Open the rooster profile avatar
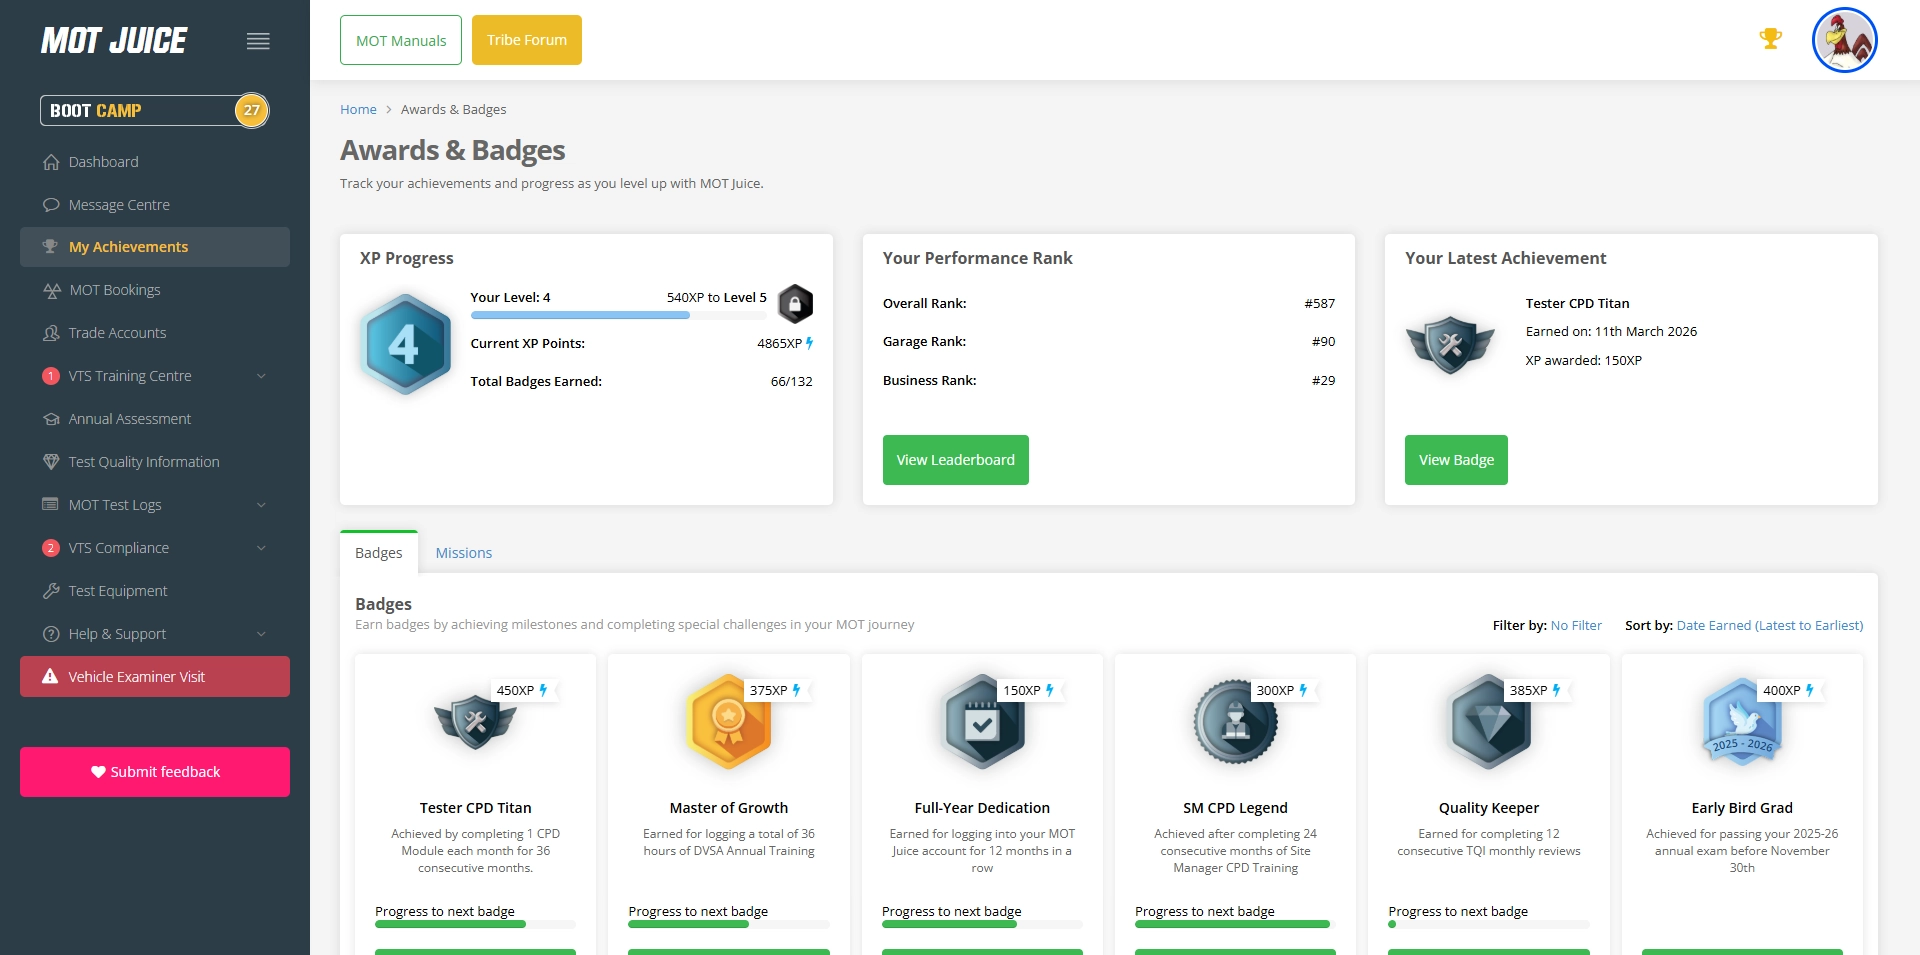The width and height of the screenshot is (1920, 955). [1844, 40]
